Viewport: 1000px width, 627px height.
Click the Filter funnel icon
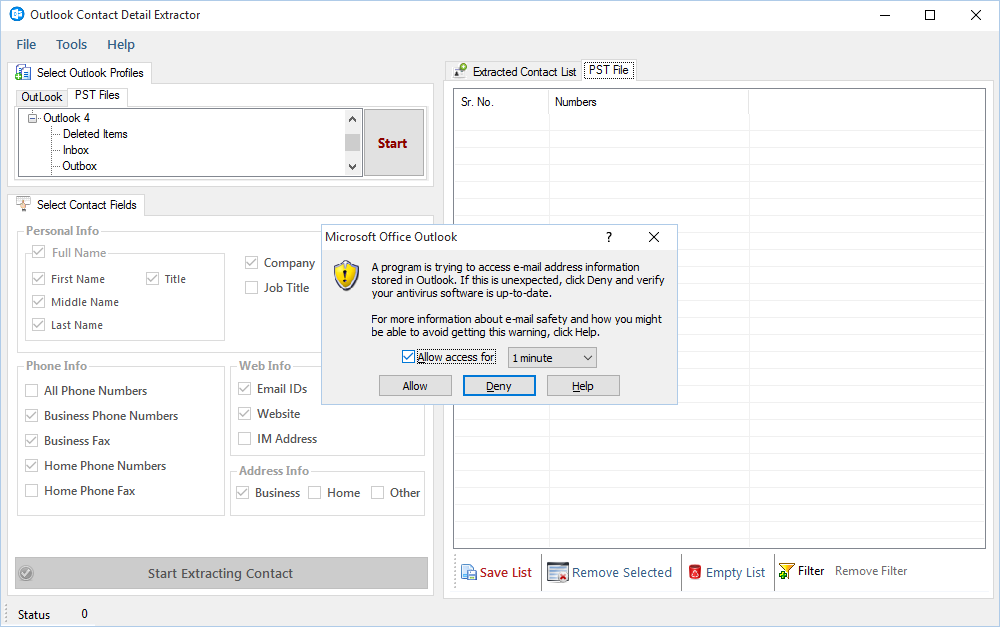coord(786,571)
